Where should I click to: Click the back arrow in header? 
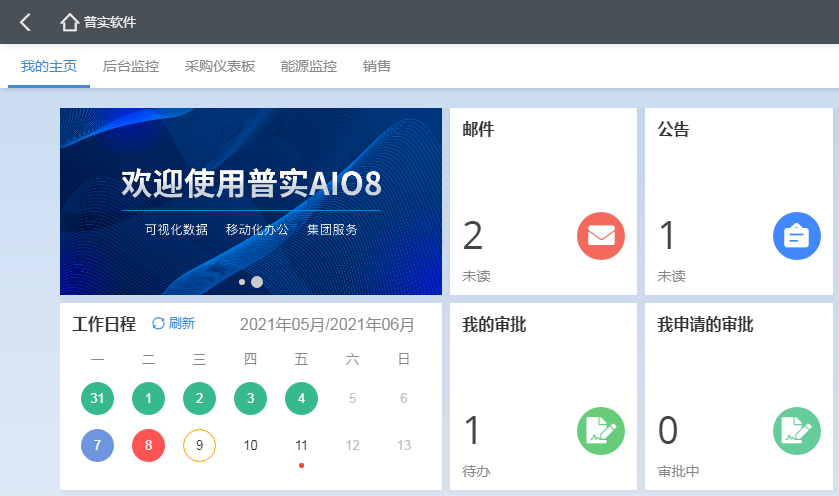tap(25, 22)
